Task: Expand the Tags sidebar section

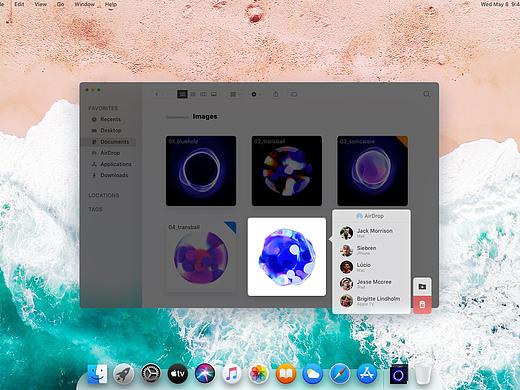Action: point(95,209)
